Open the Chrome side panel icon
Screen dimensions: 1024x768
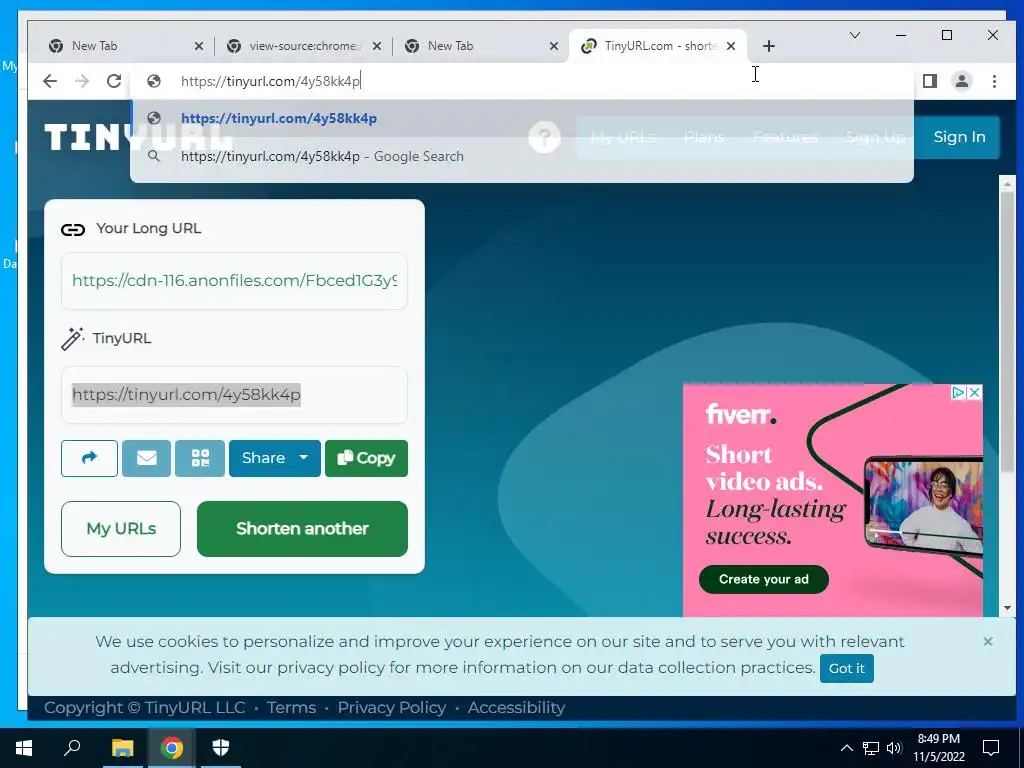pyautogui.click(x=930, y=81)
